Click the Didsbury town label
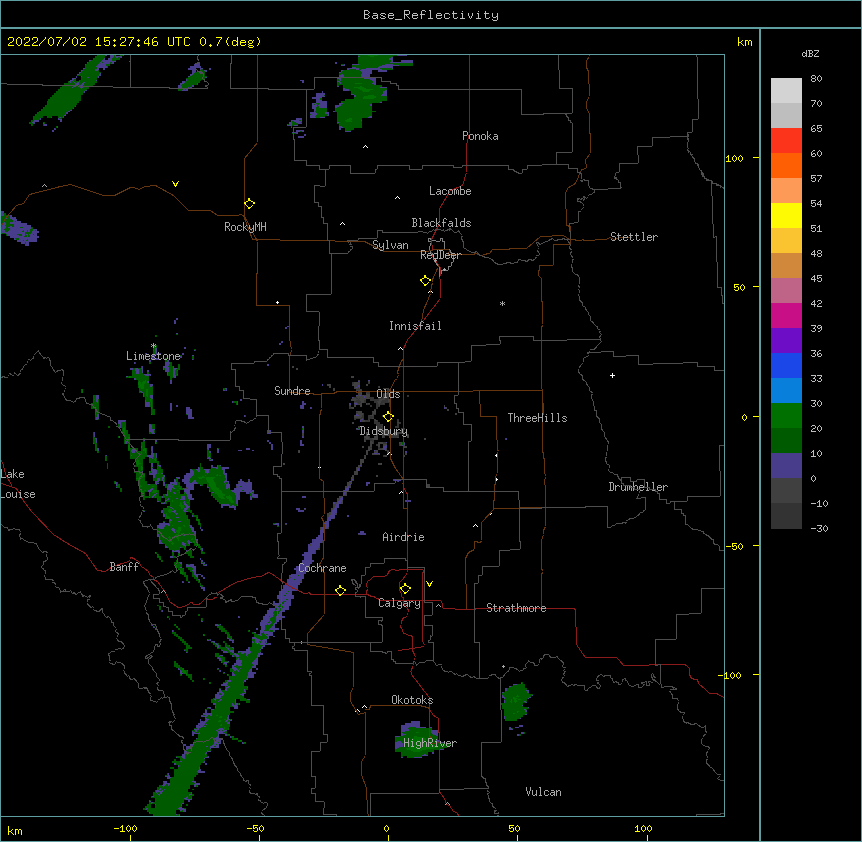Screen dimensions: 862x842 (384, 431)
